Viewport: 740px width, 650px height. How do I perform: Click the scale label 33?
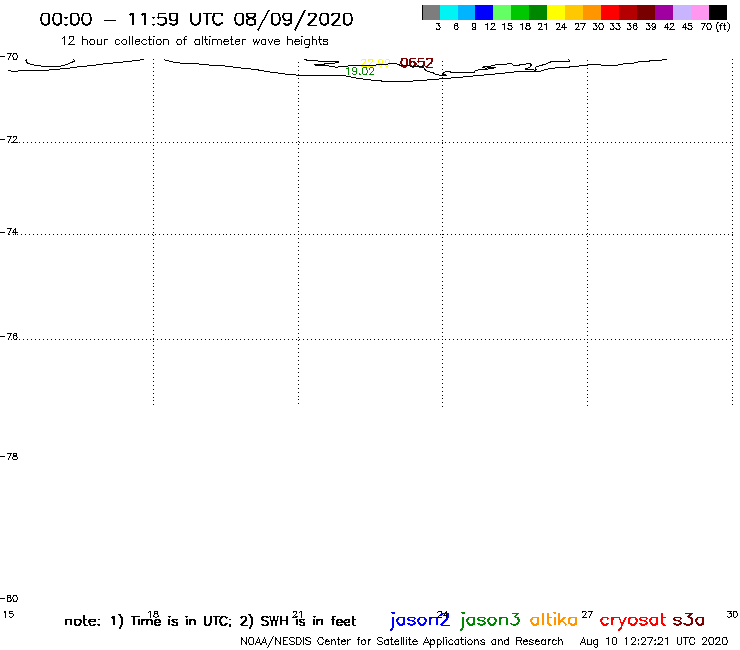tap(614, 27)
